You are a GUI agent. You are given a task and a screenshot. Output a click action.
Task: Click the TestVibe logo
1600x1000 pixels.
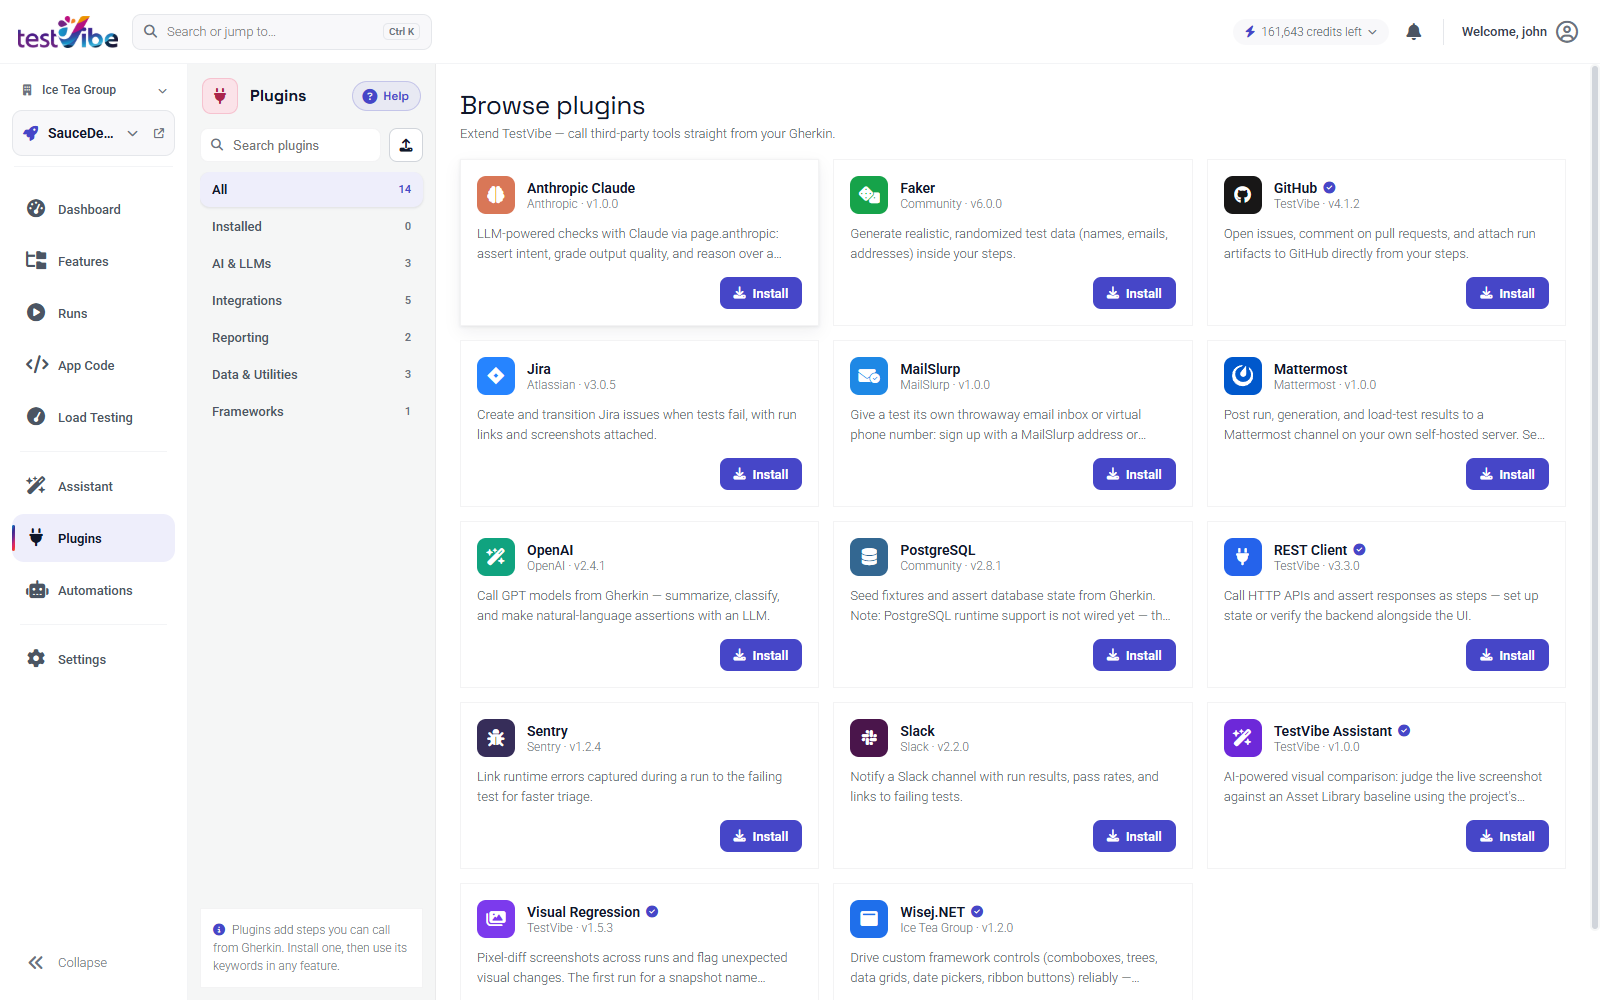[67, 32]
